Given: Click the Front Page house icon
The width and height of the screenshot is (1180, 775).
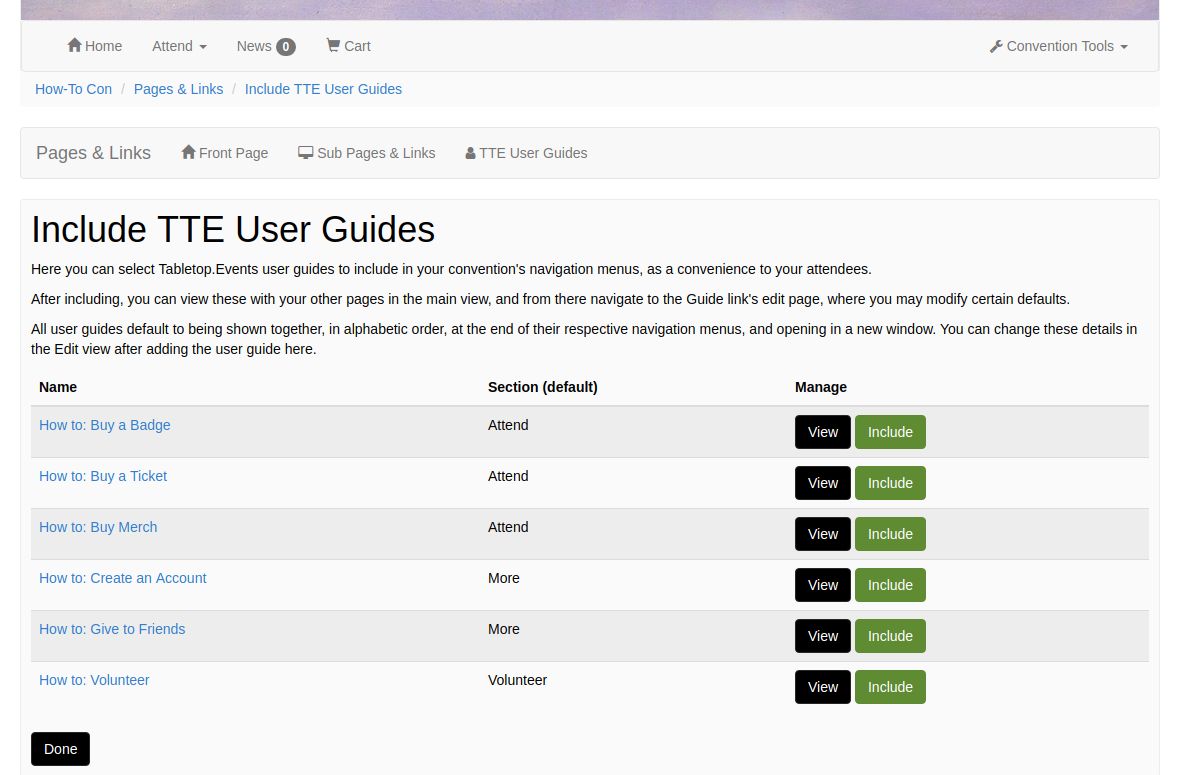Looking at the screenshot, I should pyautogui.click(x=188, y=153).
